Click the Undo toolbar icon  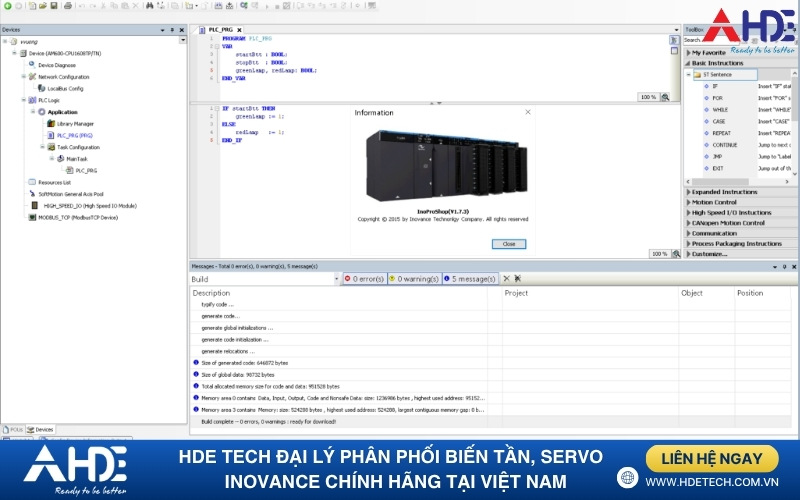tap(82, 6)
